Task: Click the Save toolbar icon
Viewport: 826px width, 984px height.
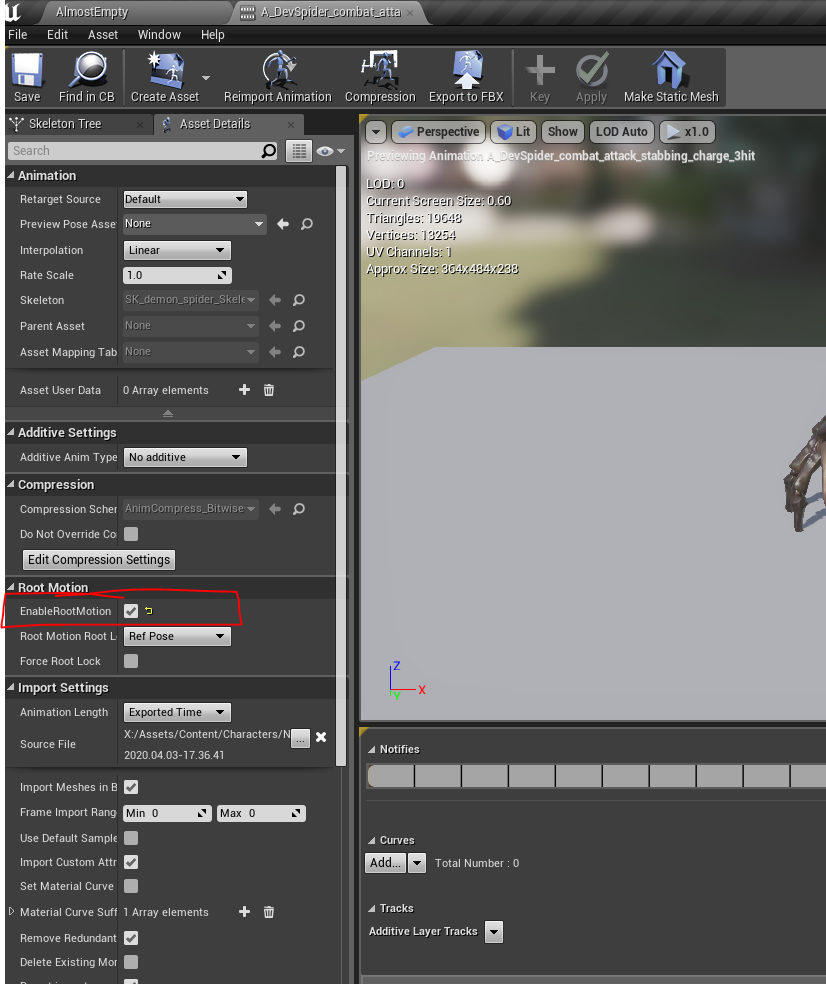Action: (x=27, y=72)
